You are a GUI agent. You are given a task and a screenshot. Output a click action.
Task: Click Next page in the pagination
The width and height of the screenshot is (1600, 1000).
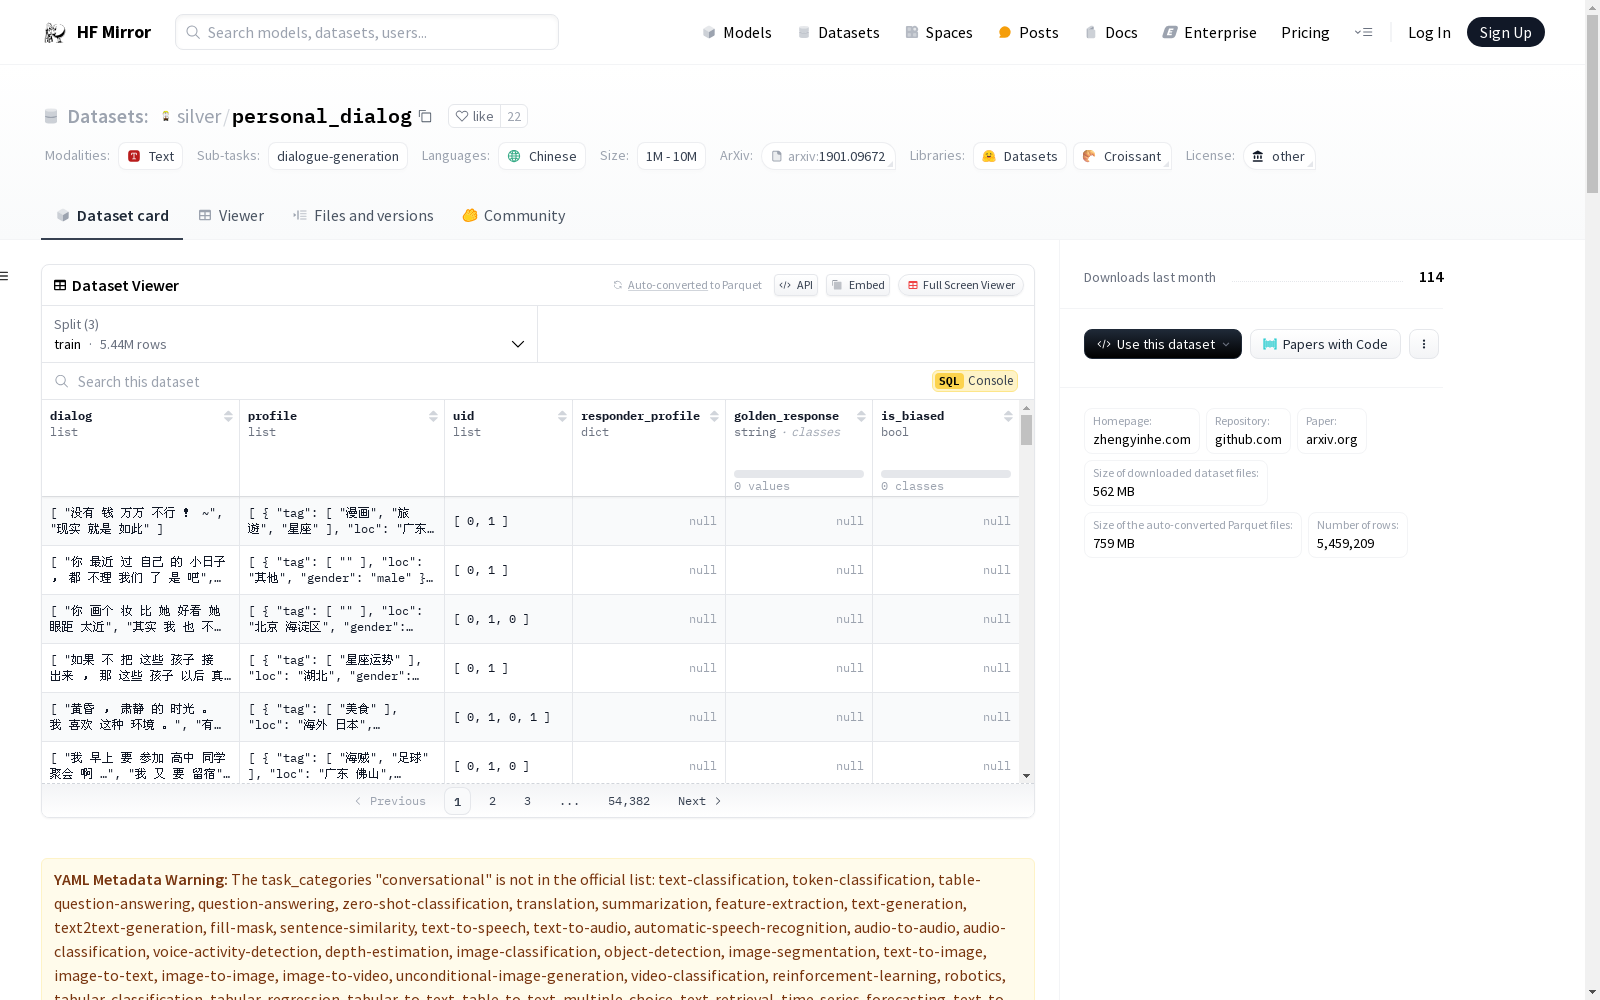point(699,801)
